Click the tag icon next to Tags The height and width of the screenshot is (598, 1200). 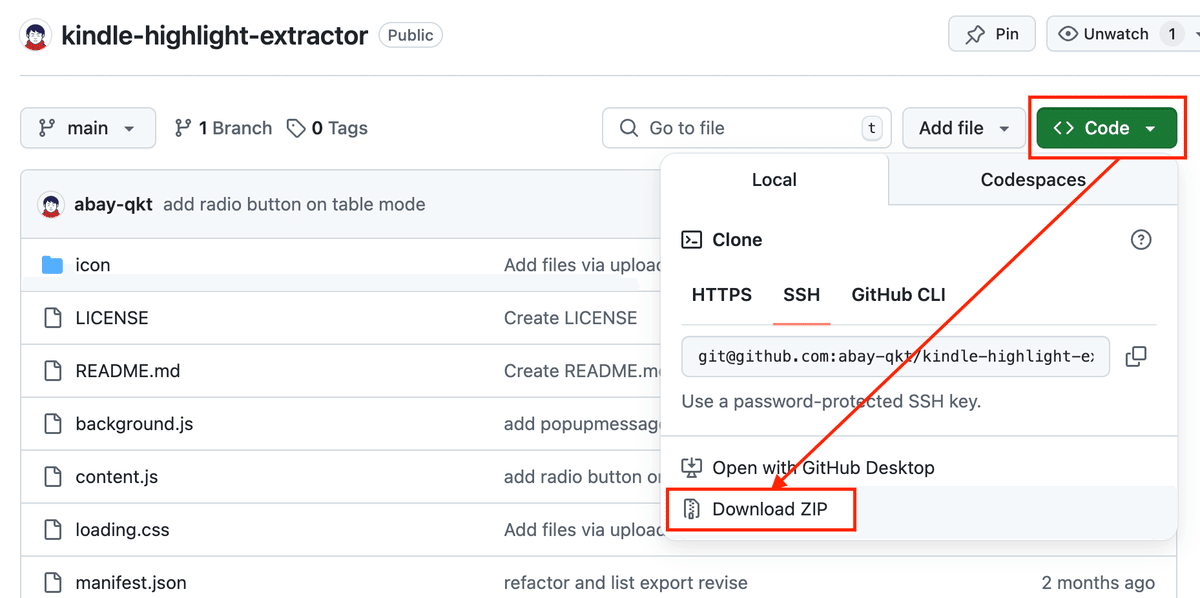click(296, 128)
